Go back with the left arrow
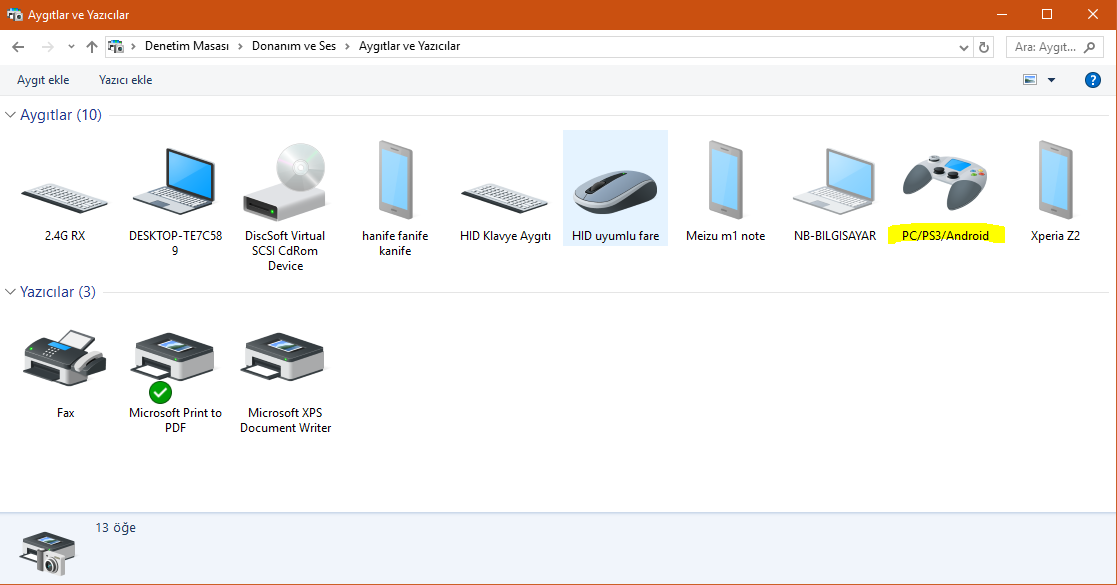This screenshot has width=1117, height=585. click(19, 47)
